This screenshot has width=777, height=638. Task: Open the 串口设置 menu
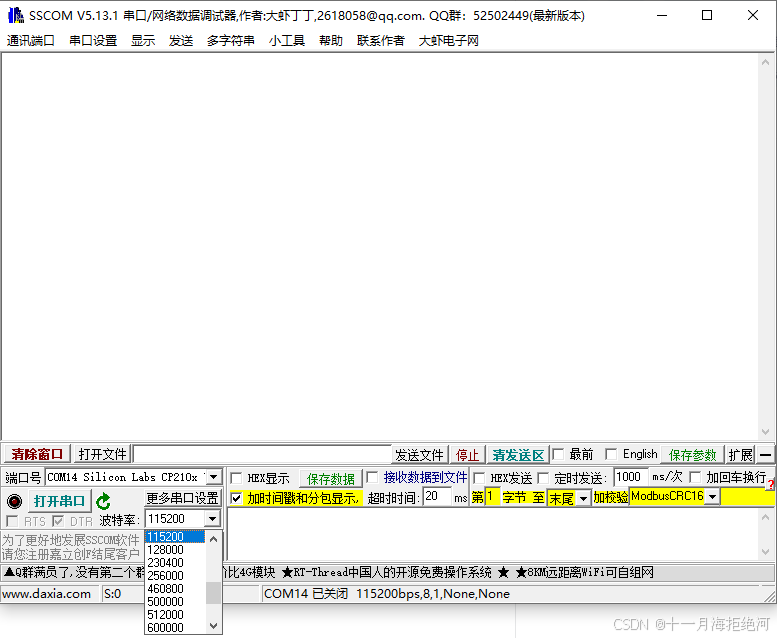[93, 41]
